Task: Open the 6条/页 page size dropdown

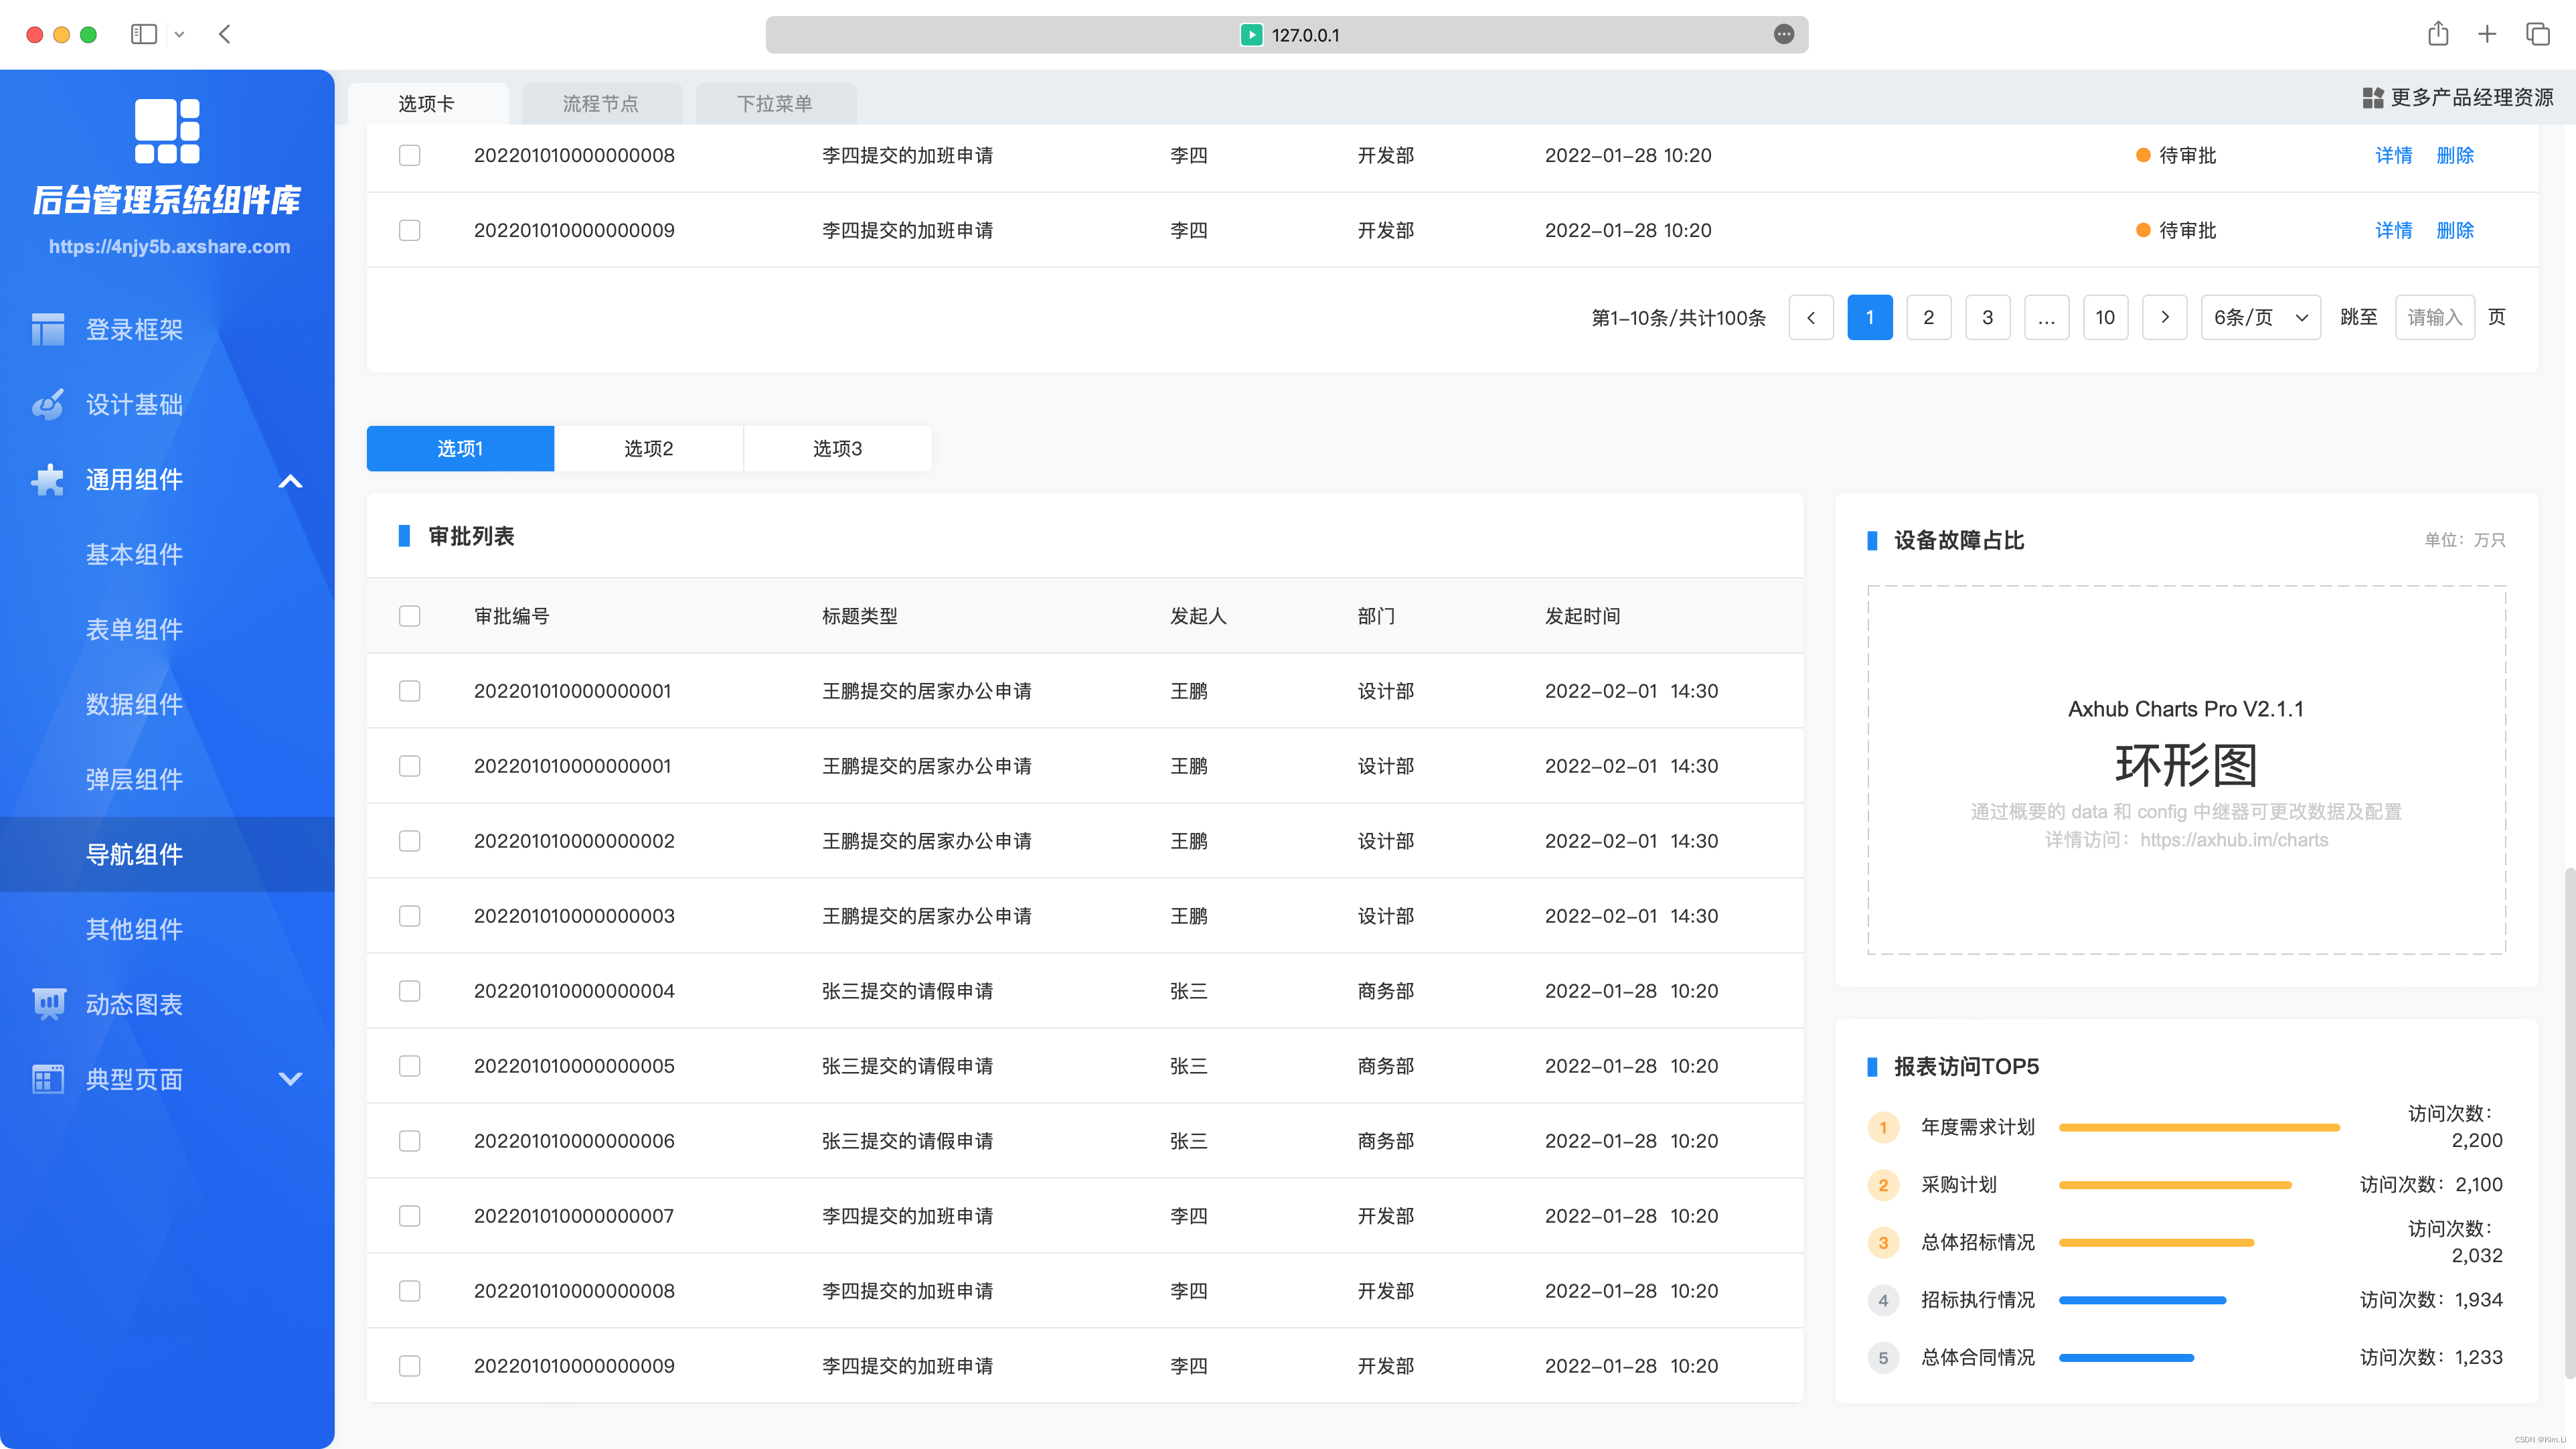Action: pos(2260,317)
